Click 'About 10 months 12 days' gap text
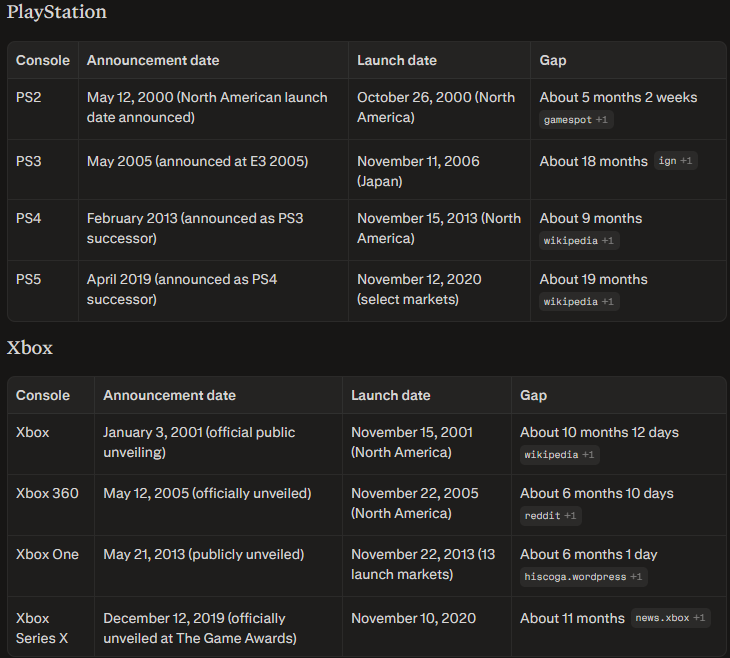Viewport: 730px width, 658px height. [x=599, y=433]
